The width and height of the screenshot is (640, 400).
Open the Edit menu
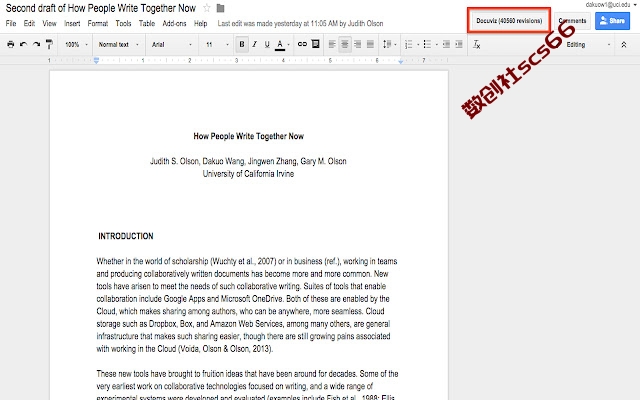(29, 23)
